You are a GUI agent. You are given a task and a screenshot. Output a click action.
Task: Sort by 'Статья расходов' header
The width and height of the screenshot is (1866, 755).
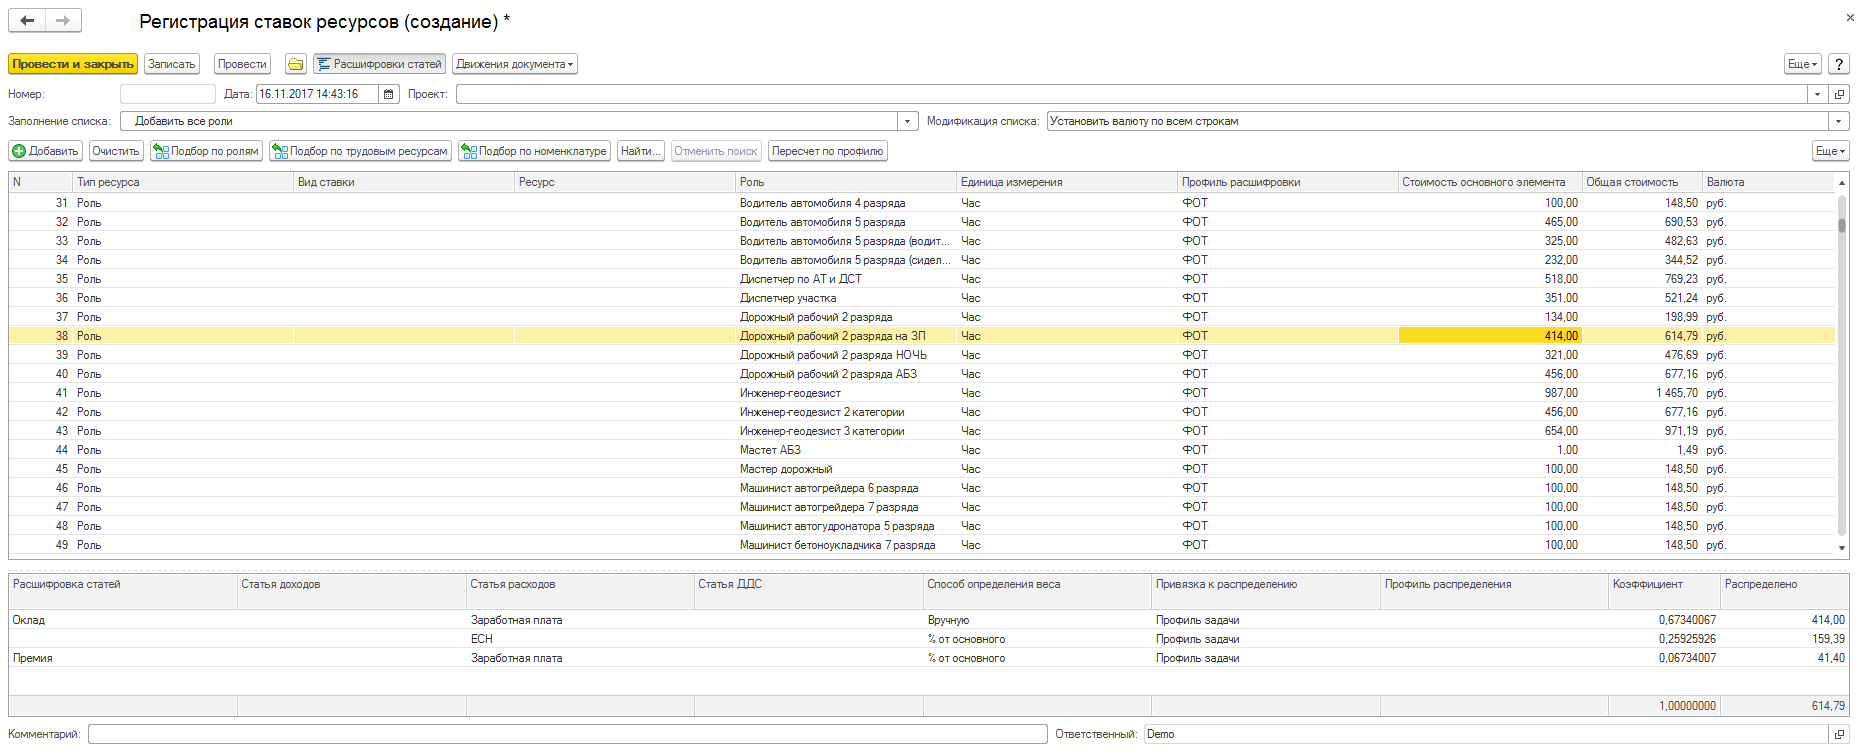click(x=580, y=591)
